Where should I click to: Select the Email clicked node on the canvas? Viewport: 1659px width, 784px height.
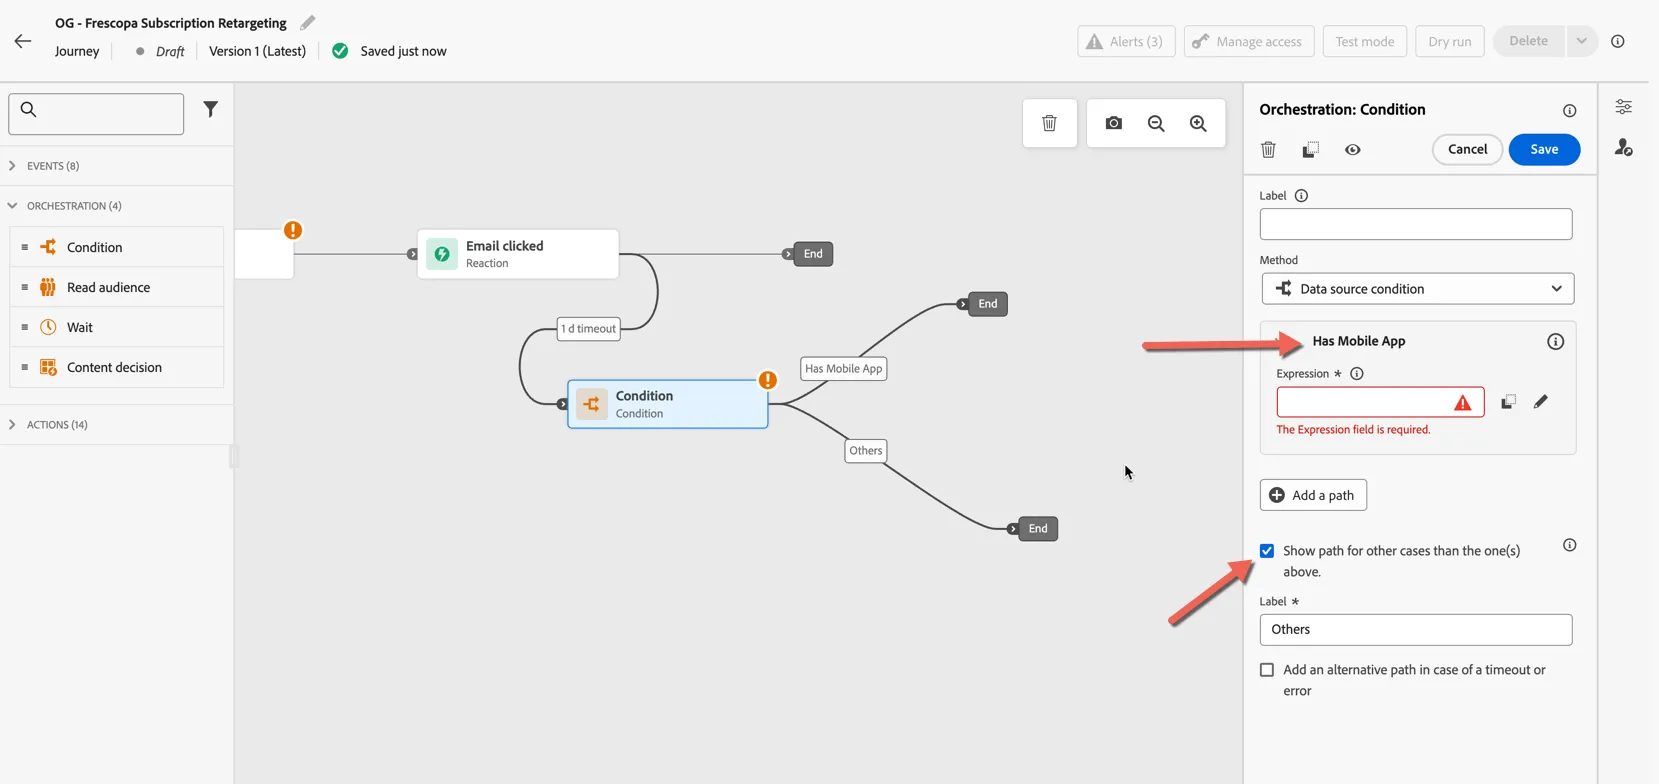518,254
